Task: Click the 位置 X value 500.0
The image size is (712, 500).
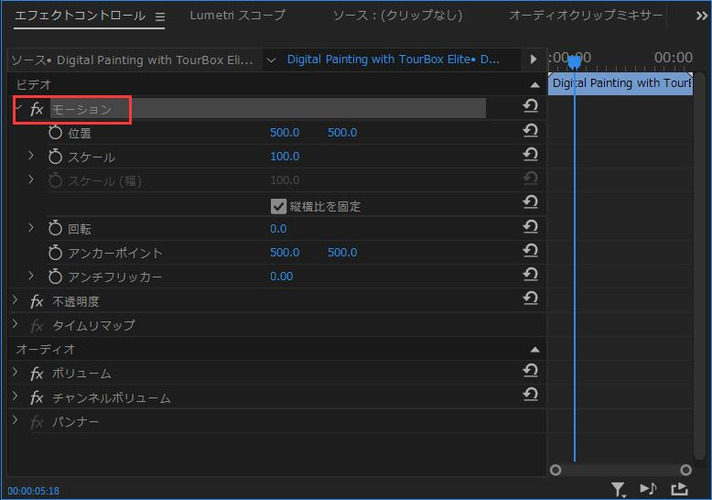Action: pyautogui.click(x=285, y=133)
